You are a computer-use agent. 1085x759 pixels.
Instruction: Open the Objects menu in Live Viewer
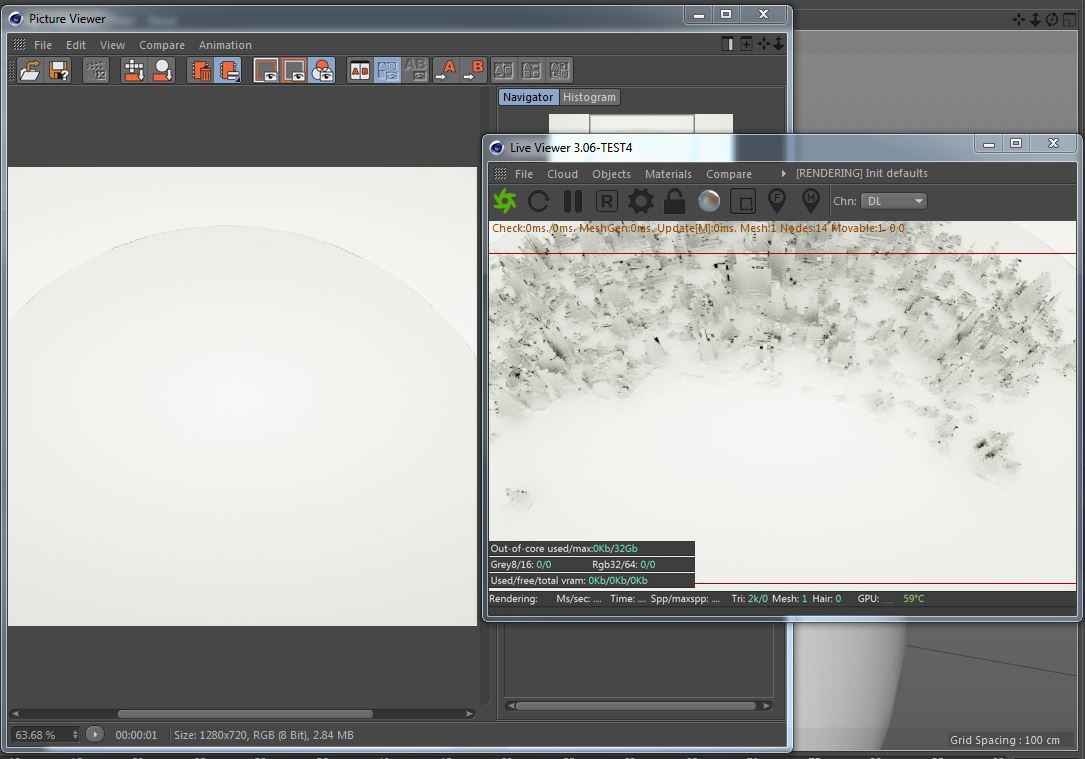611,174
